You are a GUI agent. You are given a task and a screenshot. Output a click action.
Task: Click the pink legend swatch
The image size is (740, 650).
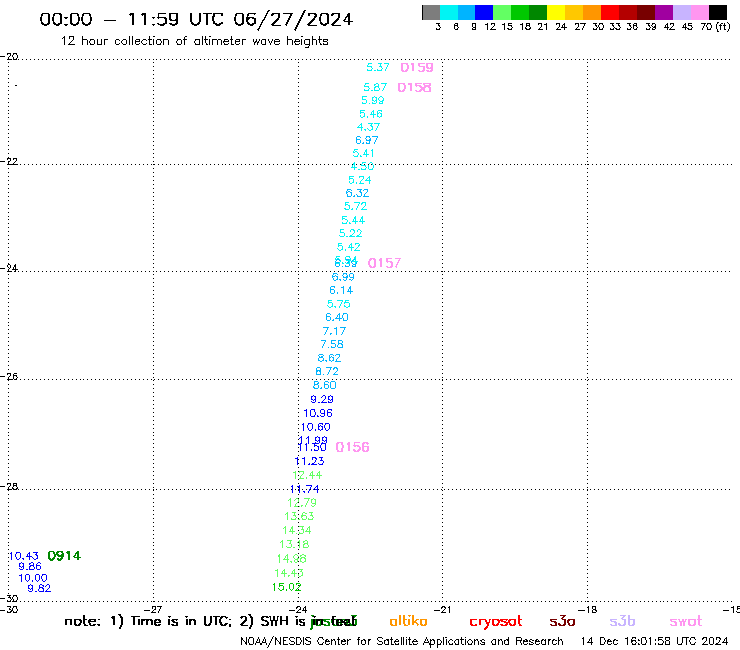click(700, 12)
